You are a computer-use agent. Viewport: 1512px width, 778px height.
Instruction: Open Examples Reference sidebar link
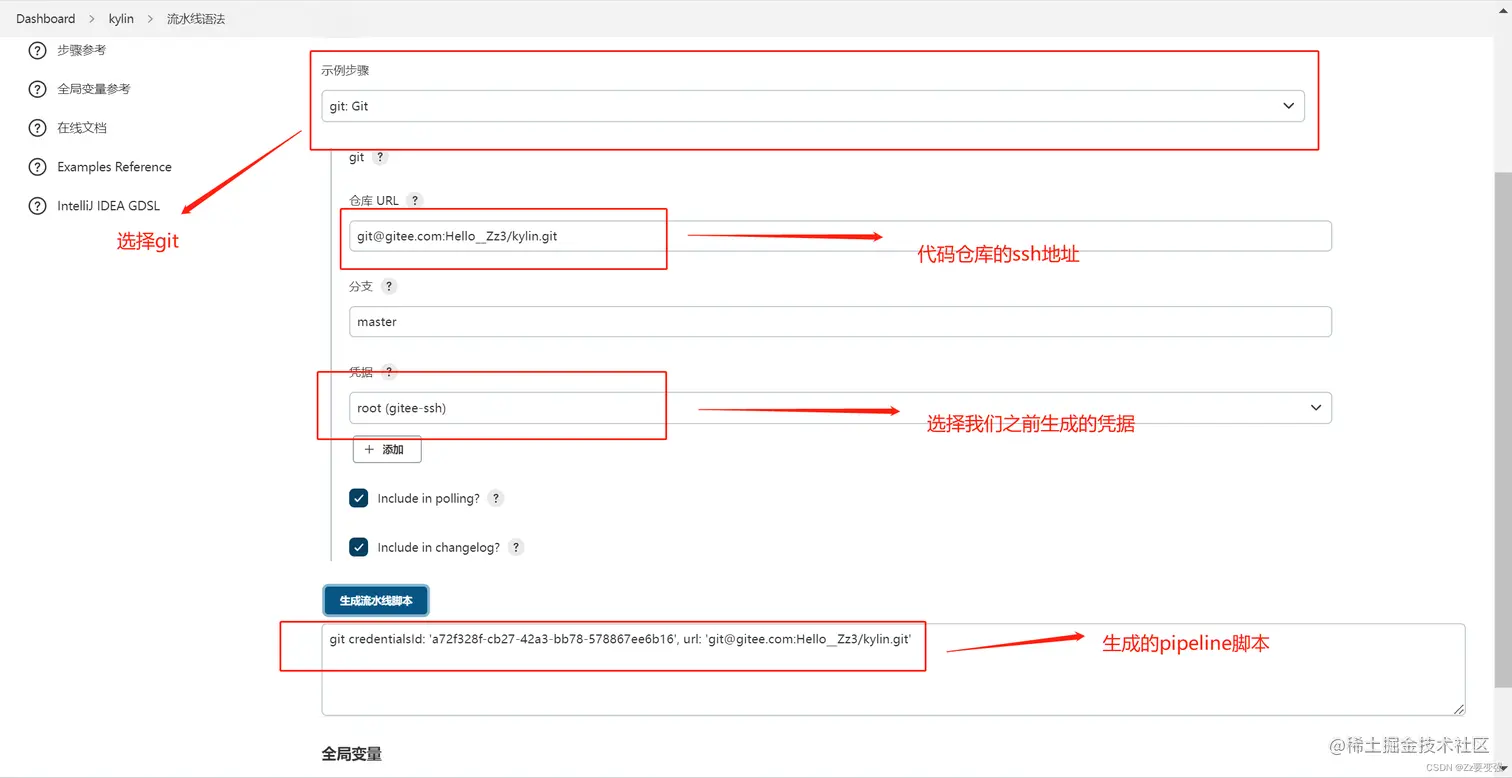(x=114, y=167)
